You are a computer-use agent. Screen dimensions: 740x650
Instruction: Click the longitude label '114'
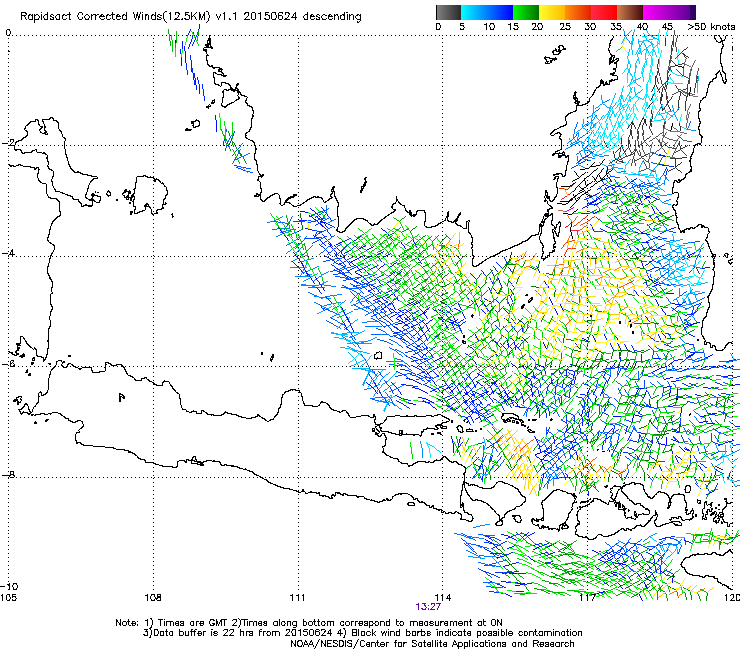point(443,598)
